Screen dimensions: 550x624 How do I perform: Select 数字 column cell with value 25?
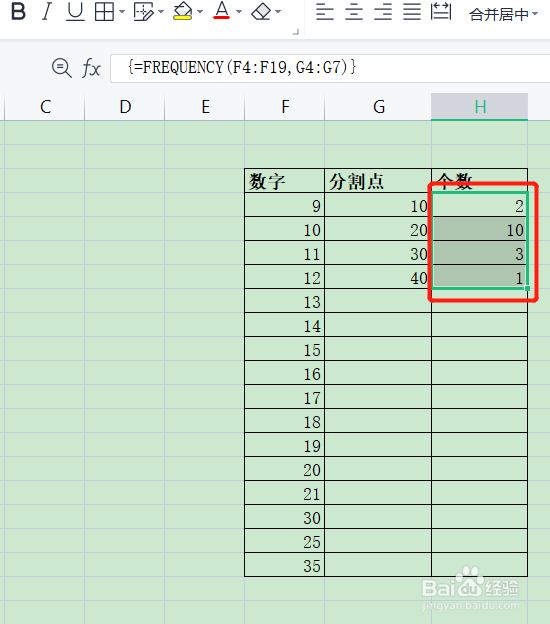point(285,541)
